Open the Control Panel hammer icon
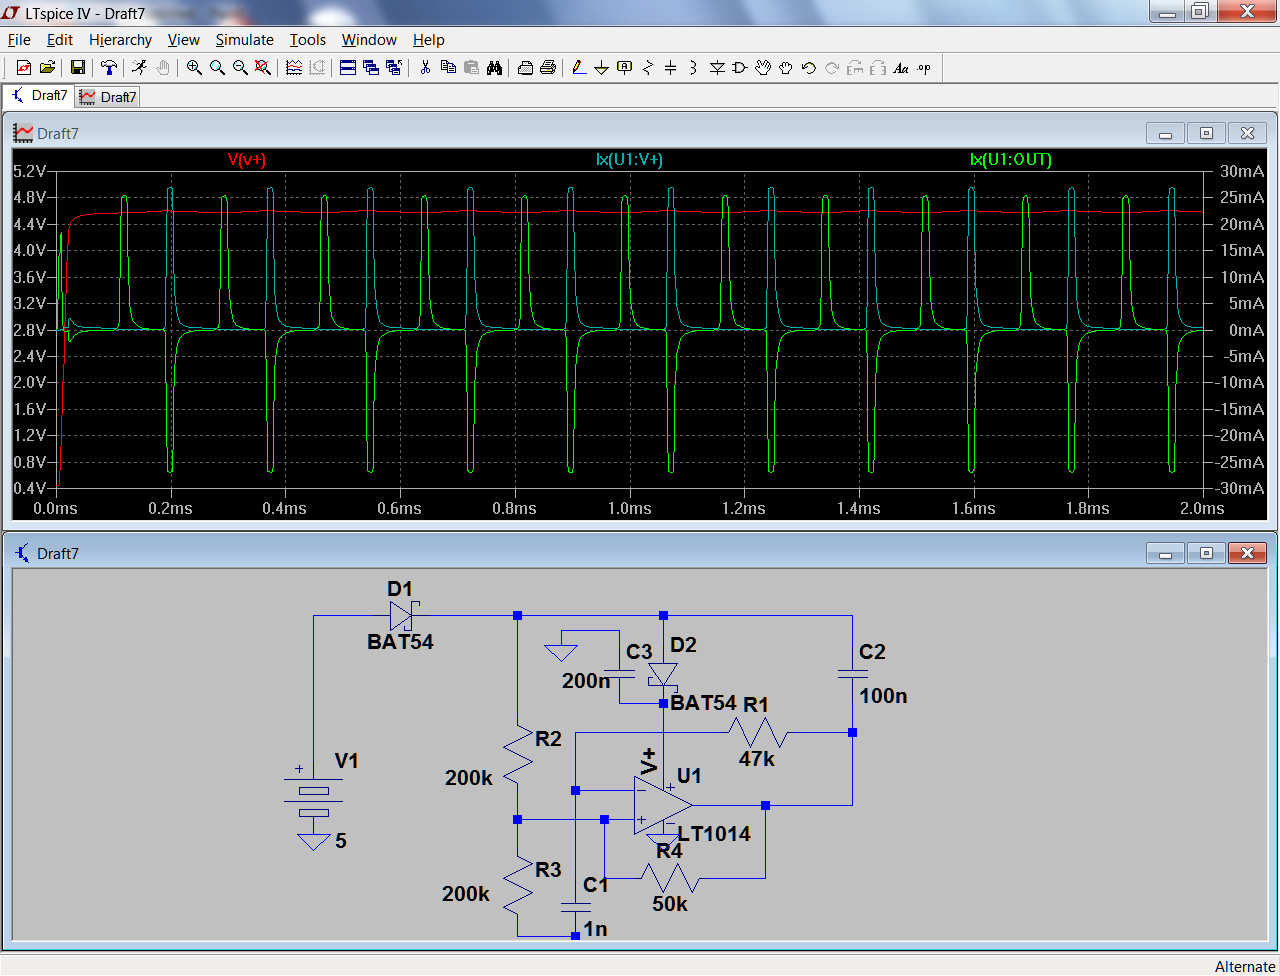The width and height of the screenshot is (1280, 976). 109,67
